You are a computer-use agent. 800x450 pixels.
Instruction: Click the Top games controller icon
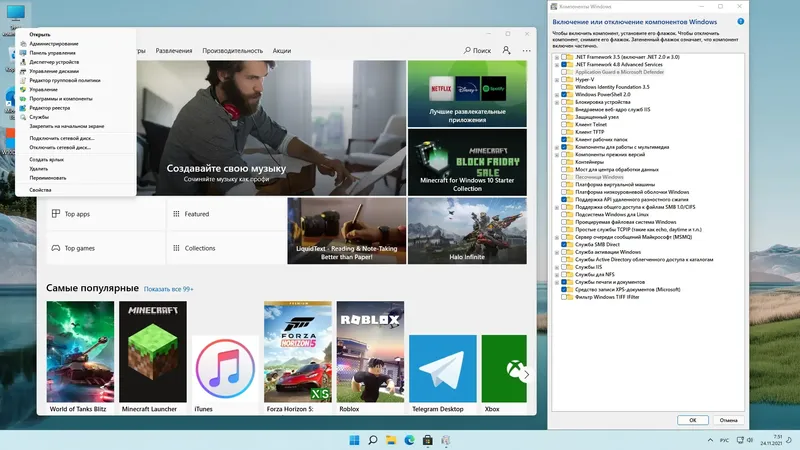(56, 248)
